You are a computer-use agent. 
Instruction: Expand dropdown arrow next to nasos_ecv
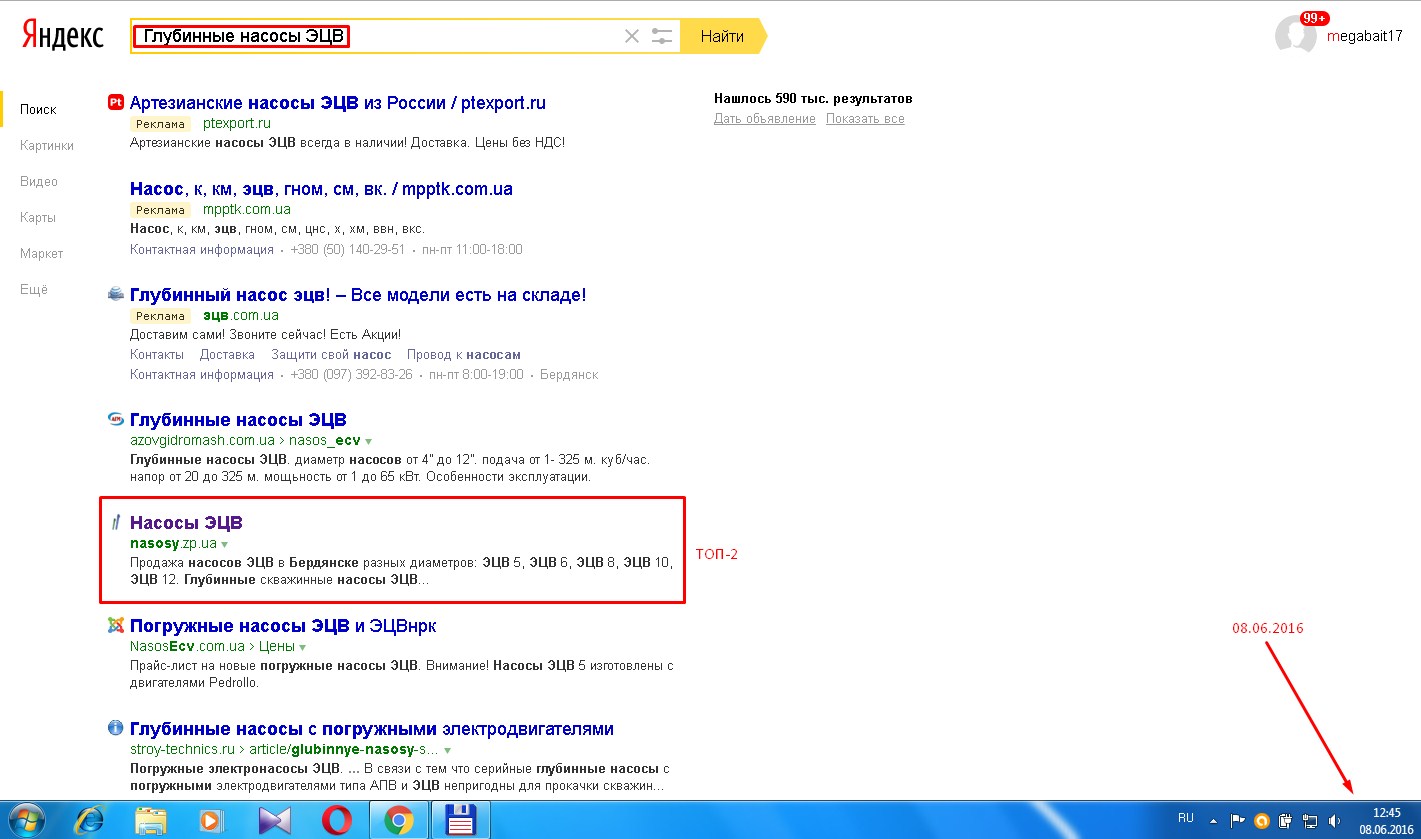click(x=369, y=441)
